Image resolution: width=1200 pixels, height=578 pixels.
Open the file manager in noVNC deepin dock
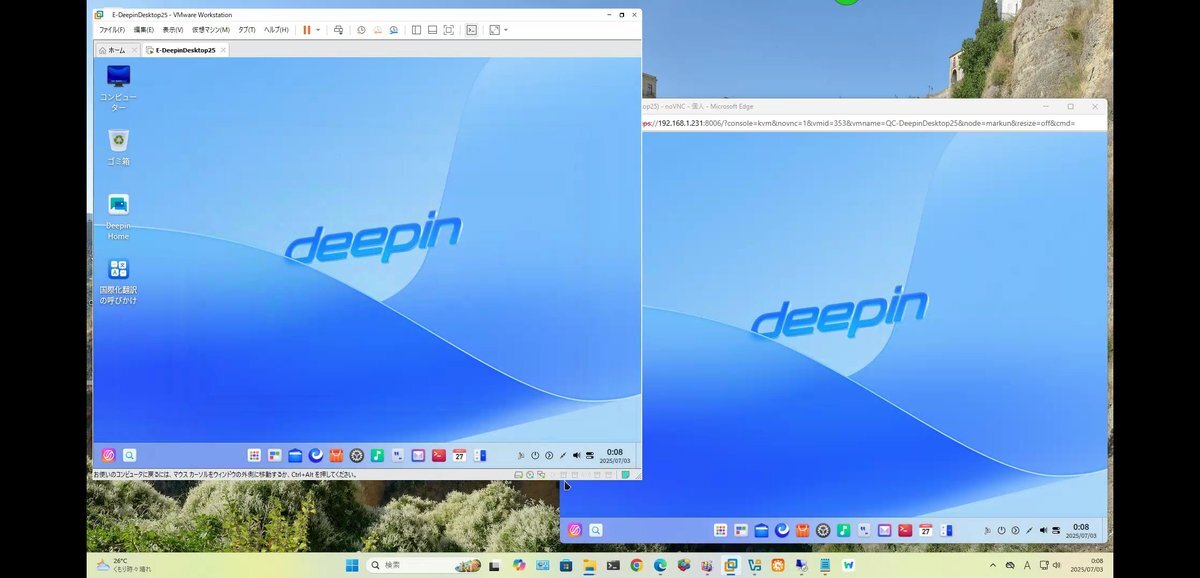(761, 530)
